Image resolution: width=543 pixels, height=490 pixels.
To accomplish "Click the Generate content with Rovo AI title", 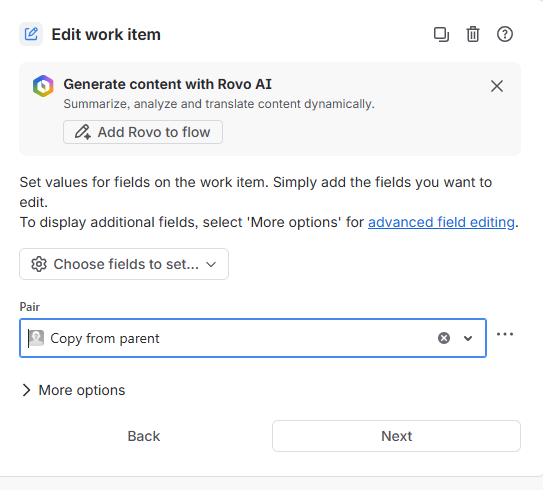I will coord(168,84).
